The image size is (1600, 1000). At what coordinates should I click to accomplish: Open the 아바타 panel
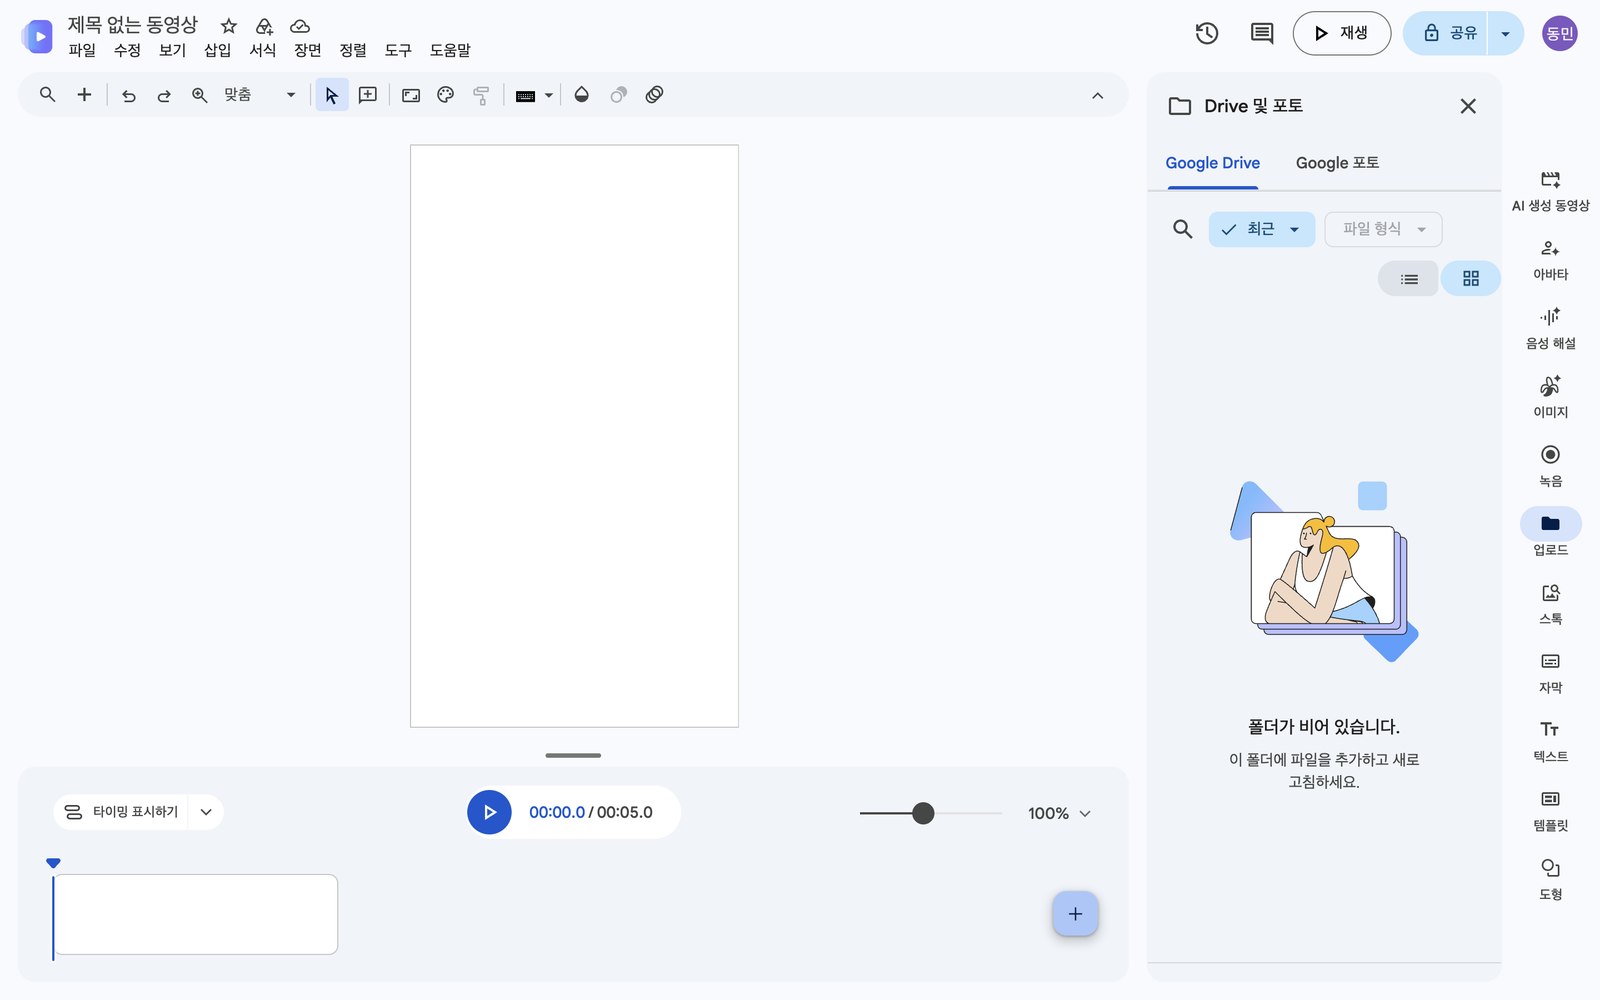point(1550,260)
